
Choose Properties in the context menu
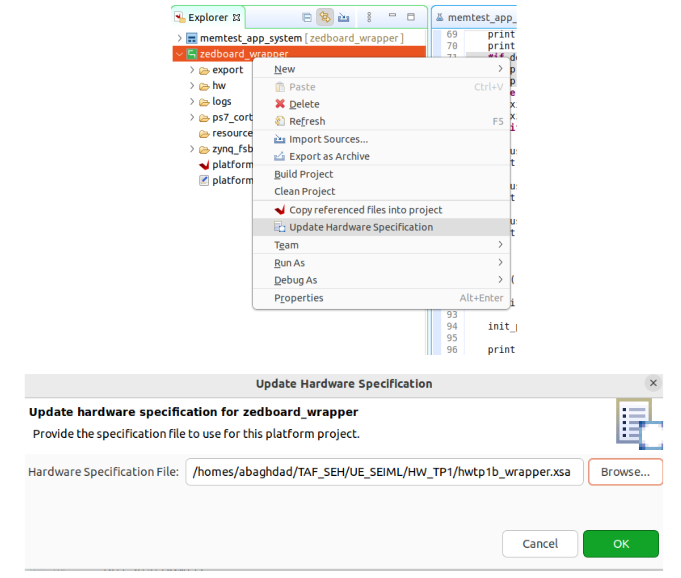381,298
